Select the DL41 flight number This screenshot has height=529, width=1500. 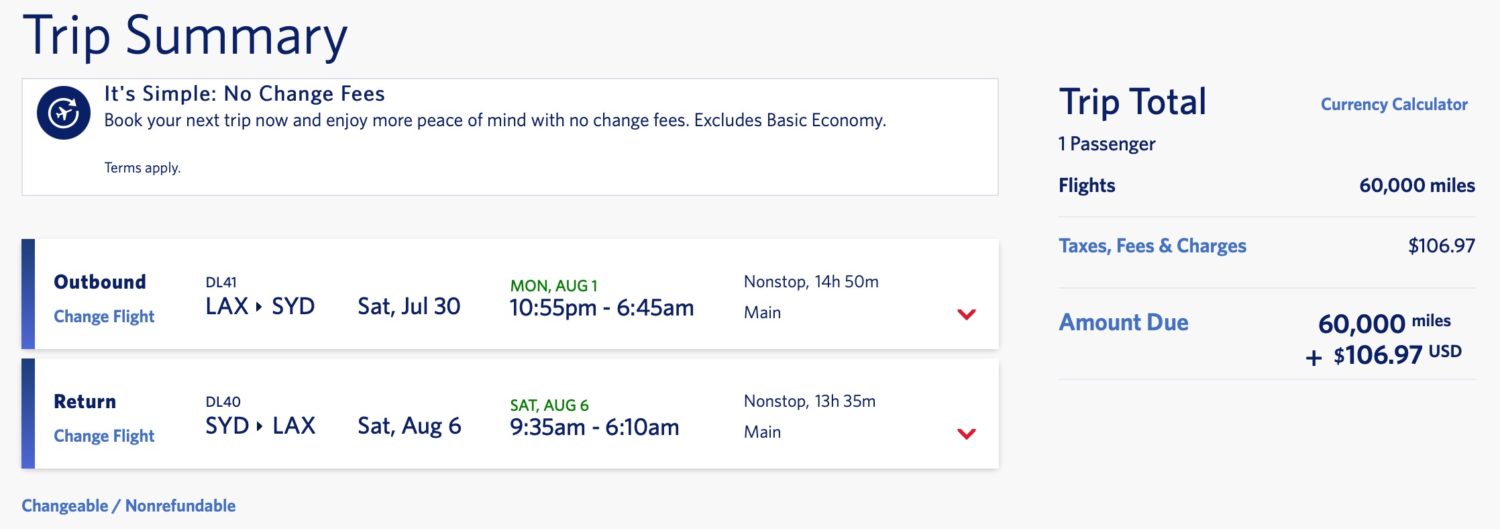click(221, 282)
